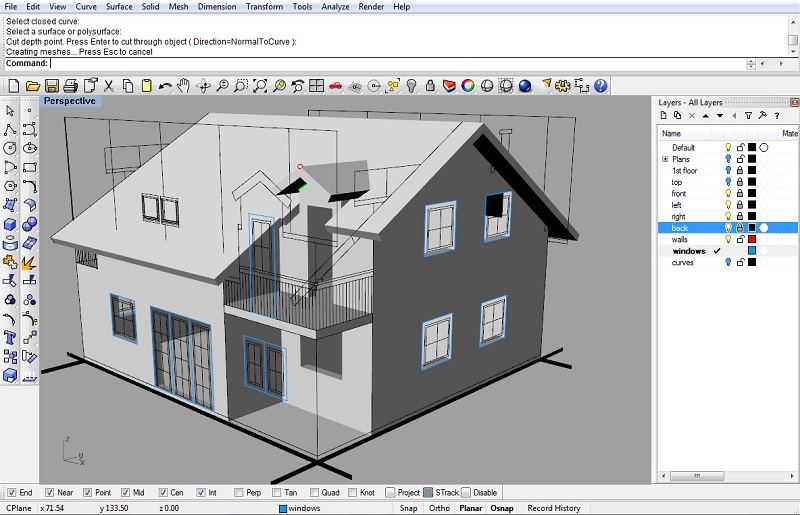Toggle Osnap in the status bar
This screenshot has height=515, width=800.
(502, 508)
